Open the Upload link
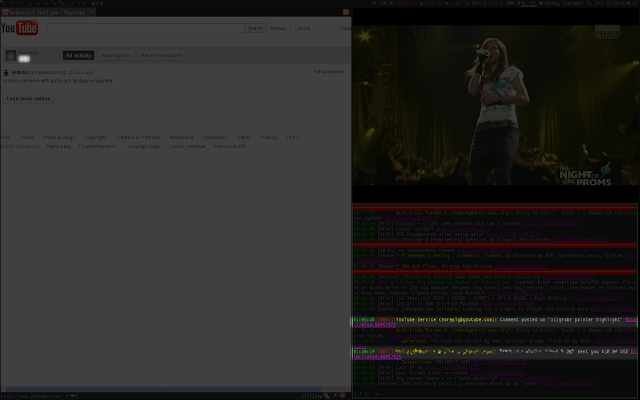 pyautogui.click(x=302, y=28)
